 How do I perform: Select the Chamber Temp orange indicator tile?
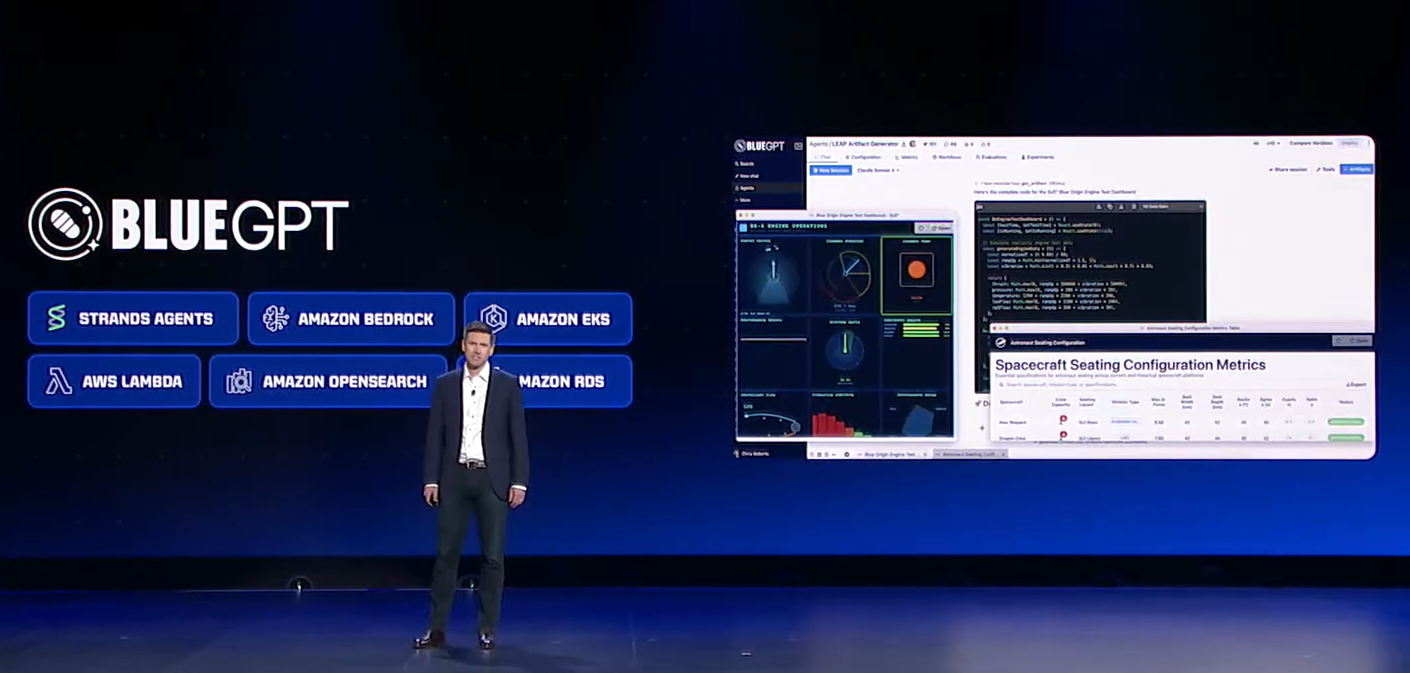[916, 270]
